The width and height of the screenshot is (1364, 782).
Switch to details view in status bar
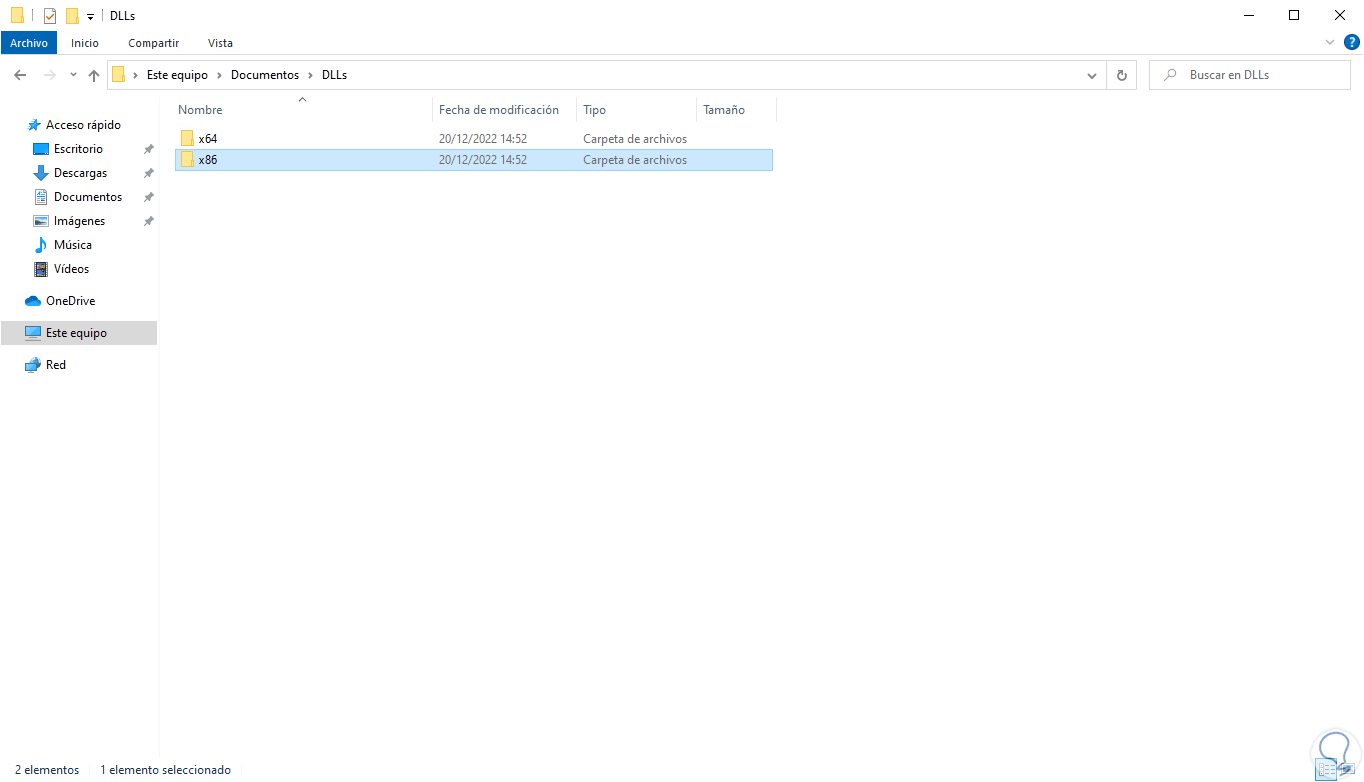click(x=1326, y=770)
